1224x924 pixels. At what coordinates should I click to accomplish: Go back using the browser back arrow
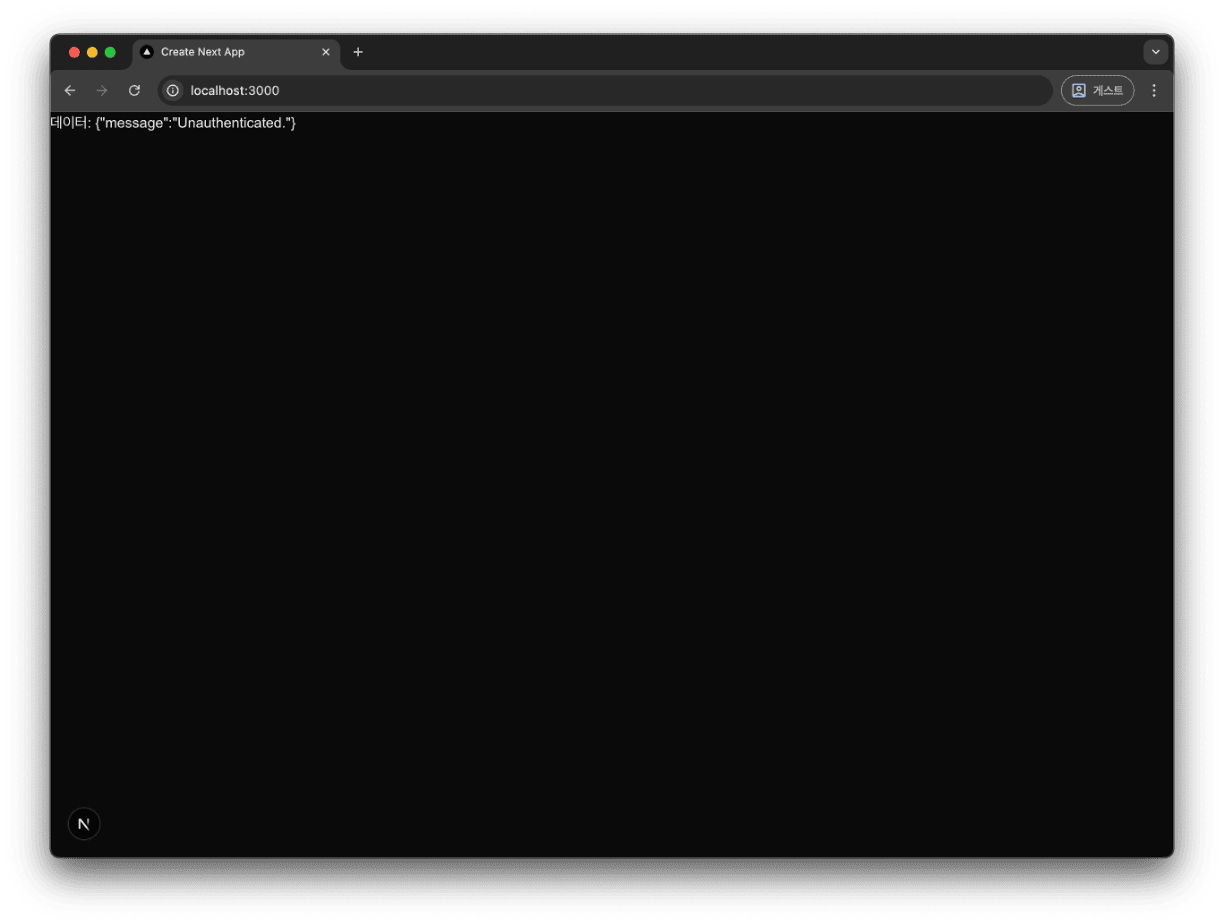70,91
